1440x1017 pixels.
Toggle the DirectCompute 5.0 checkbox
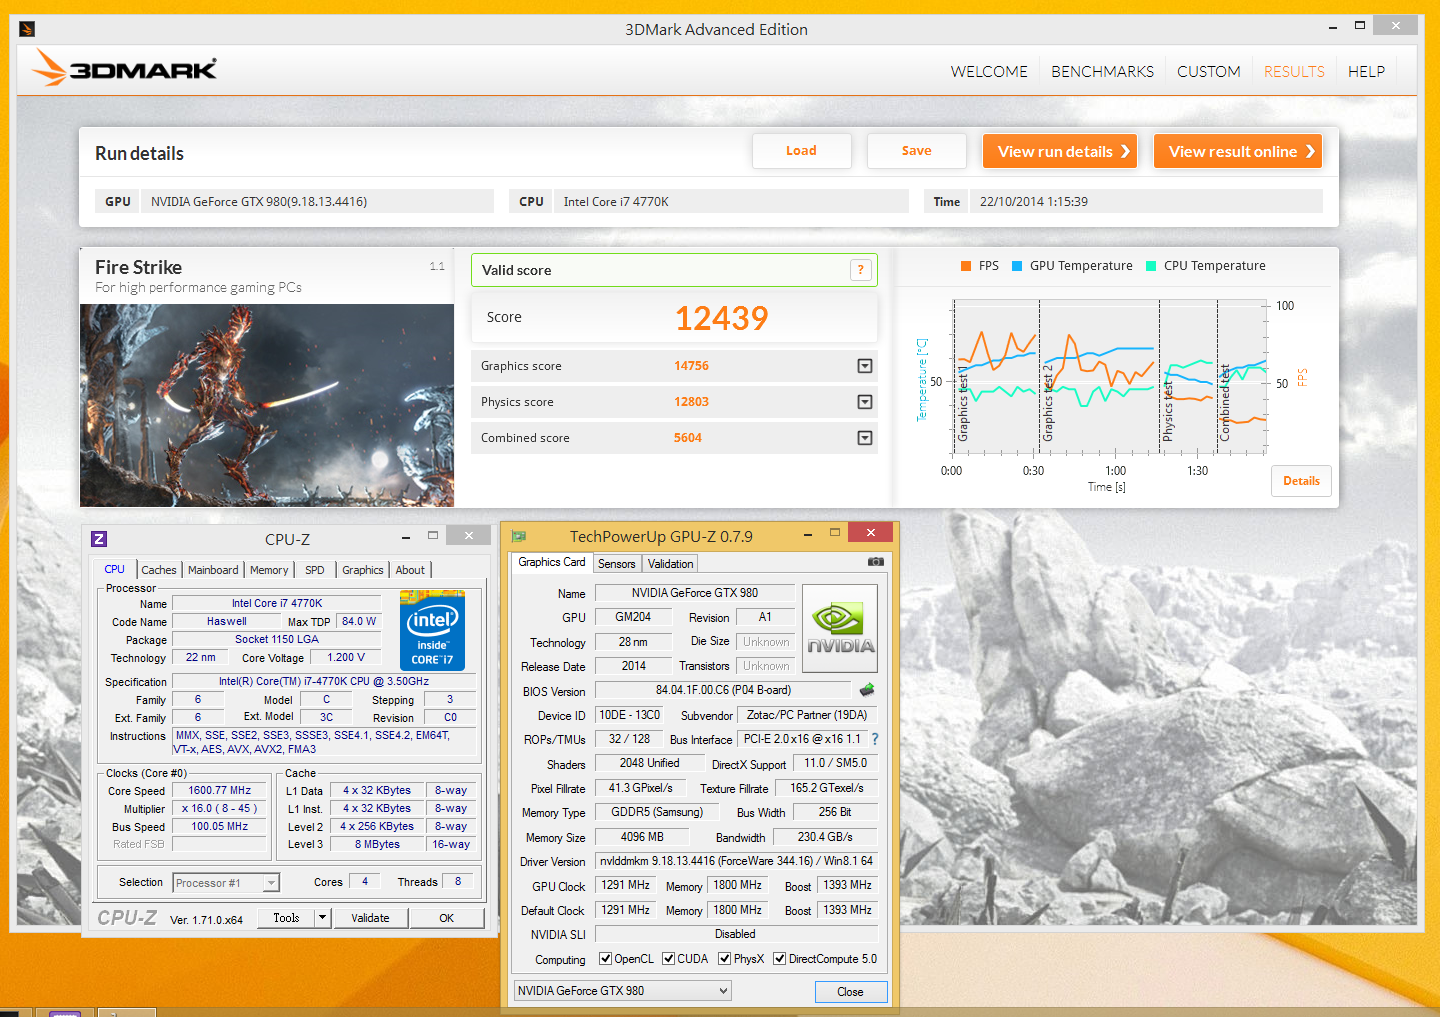[779, 959]
